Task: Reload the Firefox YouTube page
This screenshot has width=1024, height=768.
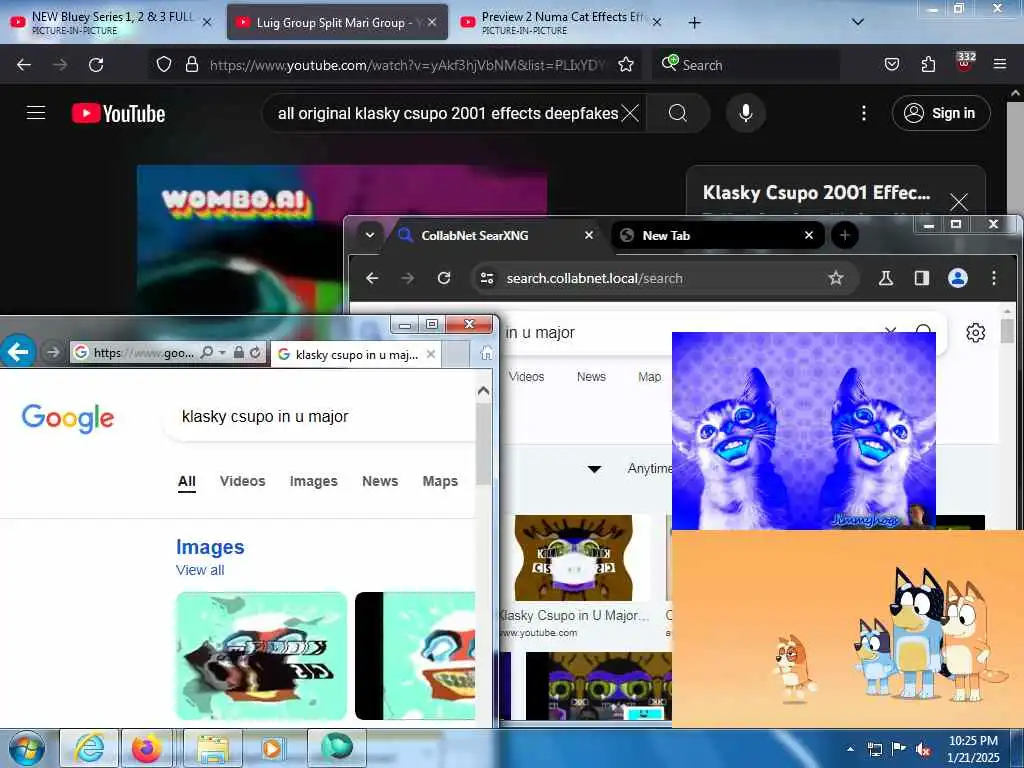Action: coord(96,65)
